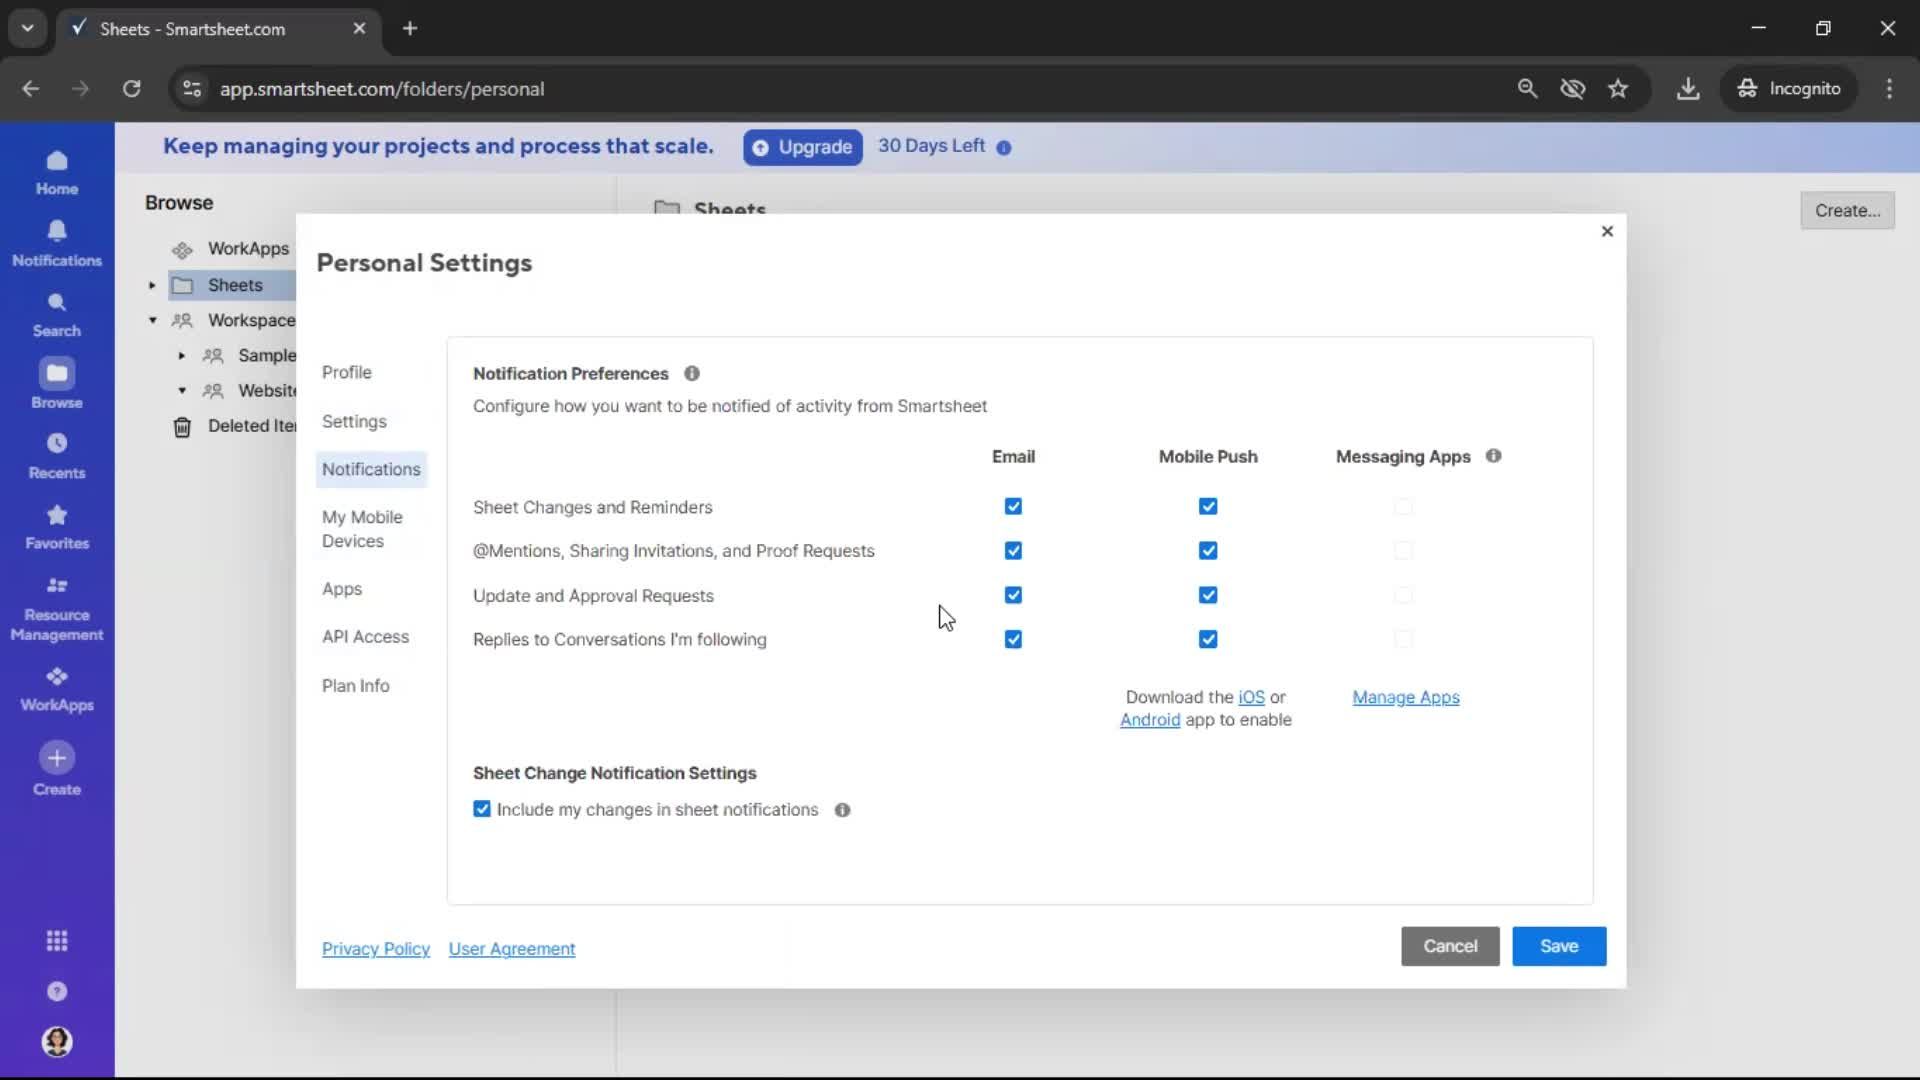Click the Save button
Screen dimensions: 1920x1080
1558,946
